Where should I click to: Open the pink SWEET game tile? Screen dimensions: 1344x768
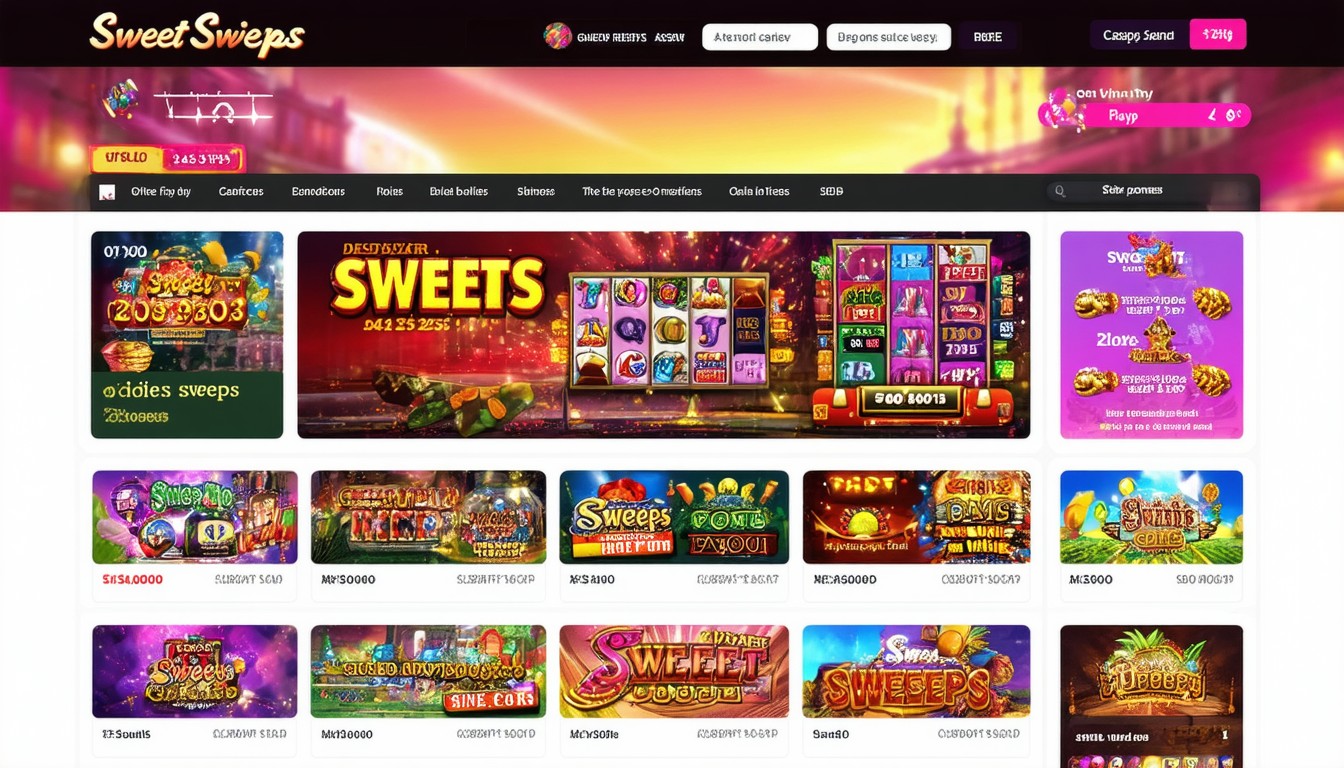tap(674, 671)
